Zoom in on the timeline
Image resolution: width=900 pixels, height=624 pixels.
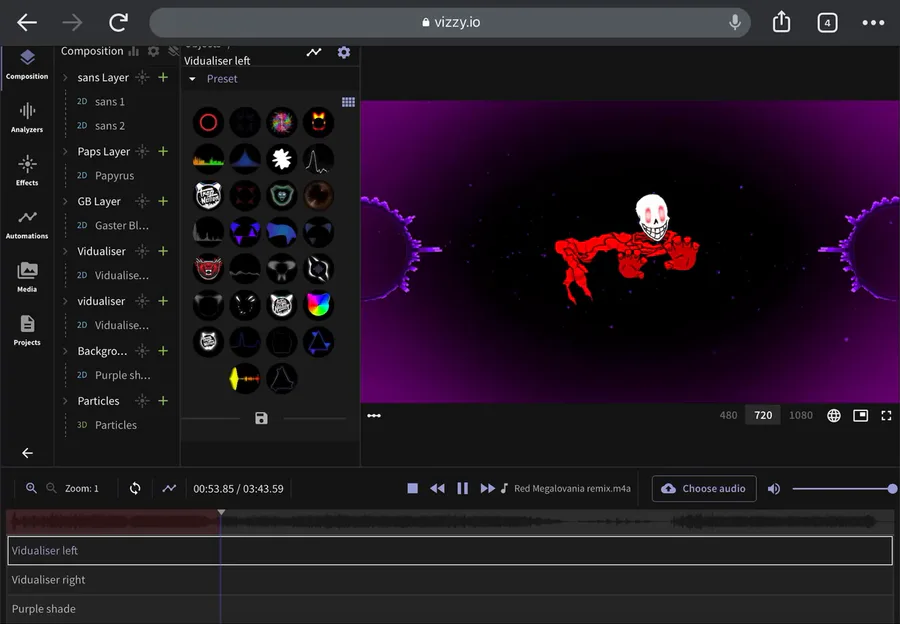click(31, 489)
